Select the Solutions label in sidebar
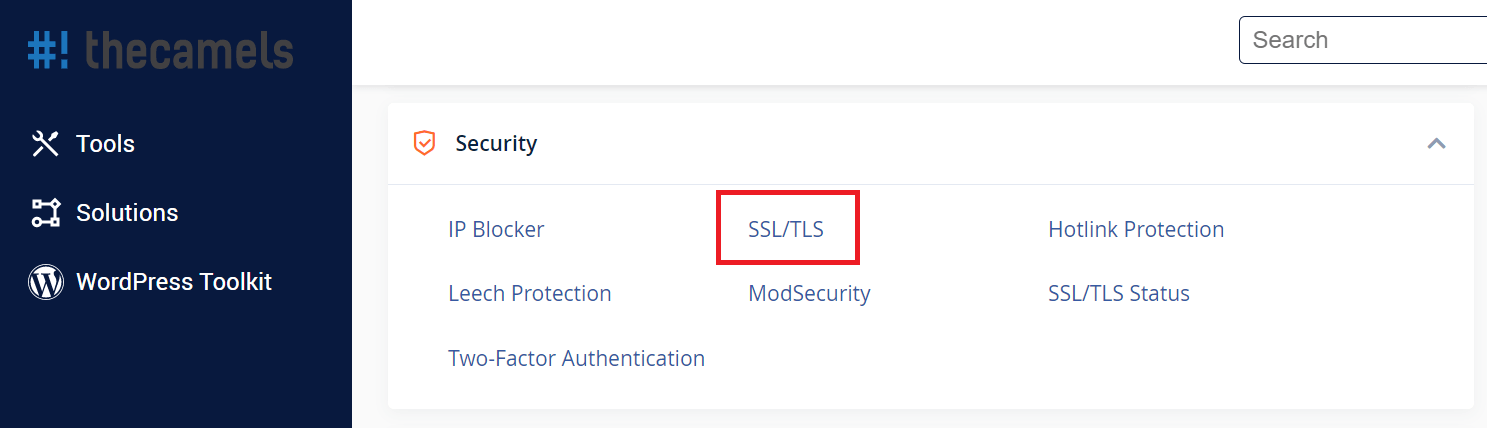1487x428 pixels. click(127, 213)
